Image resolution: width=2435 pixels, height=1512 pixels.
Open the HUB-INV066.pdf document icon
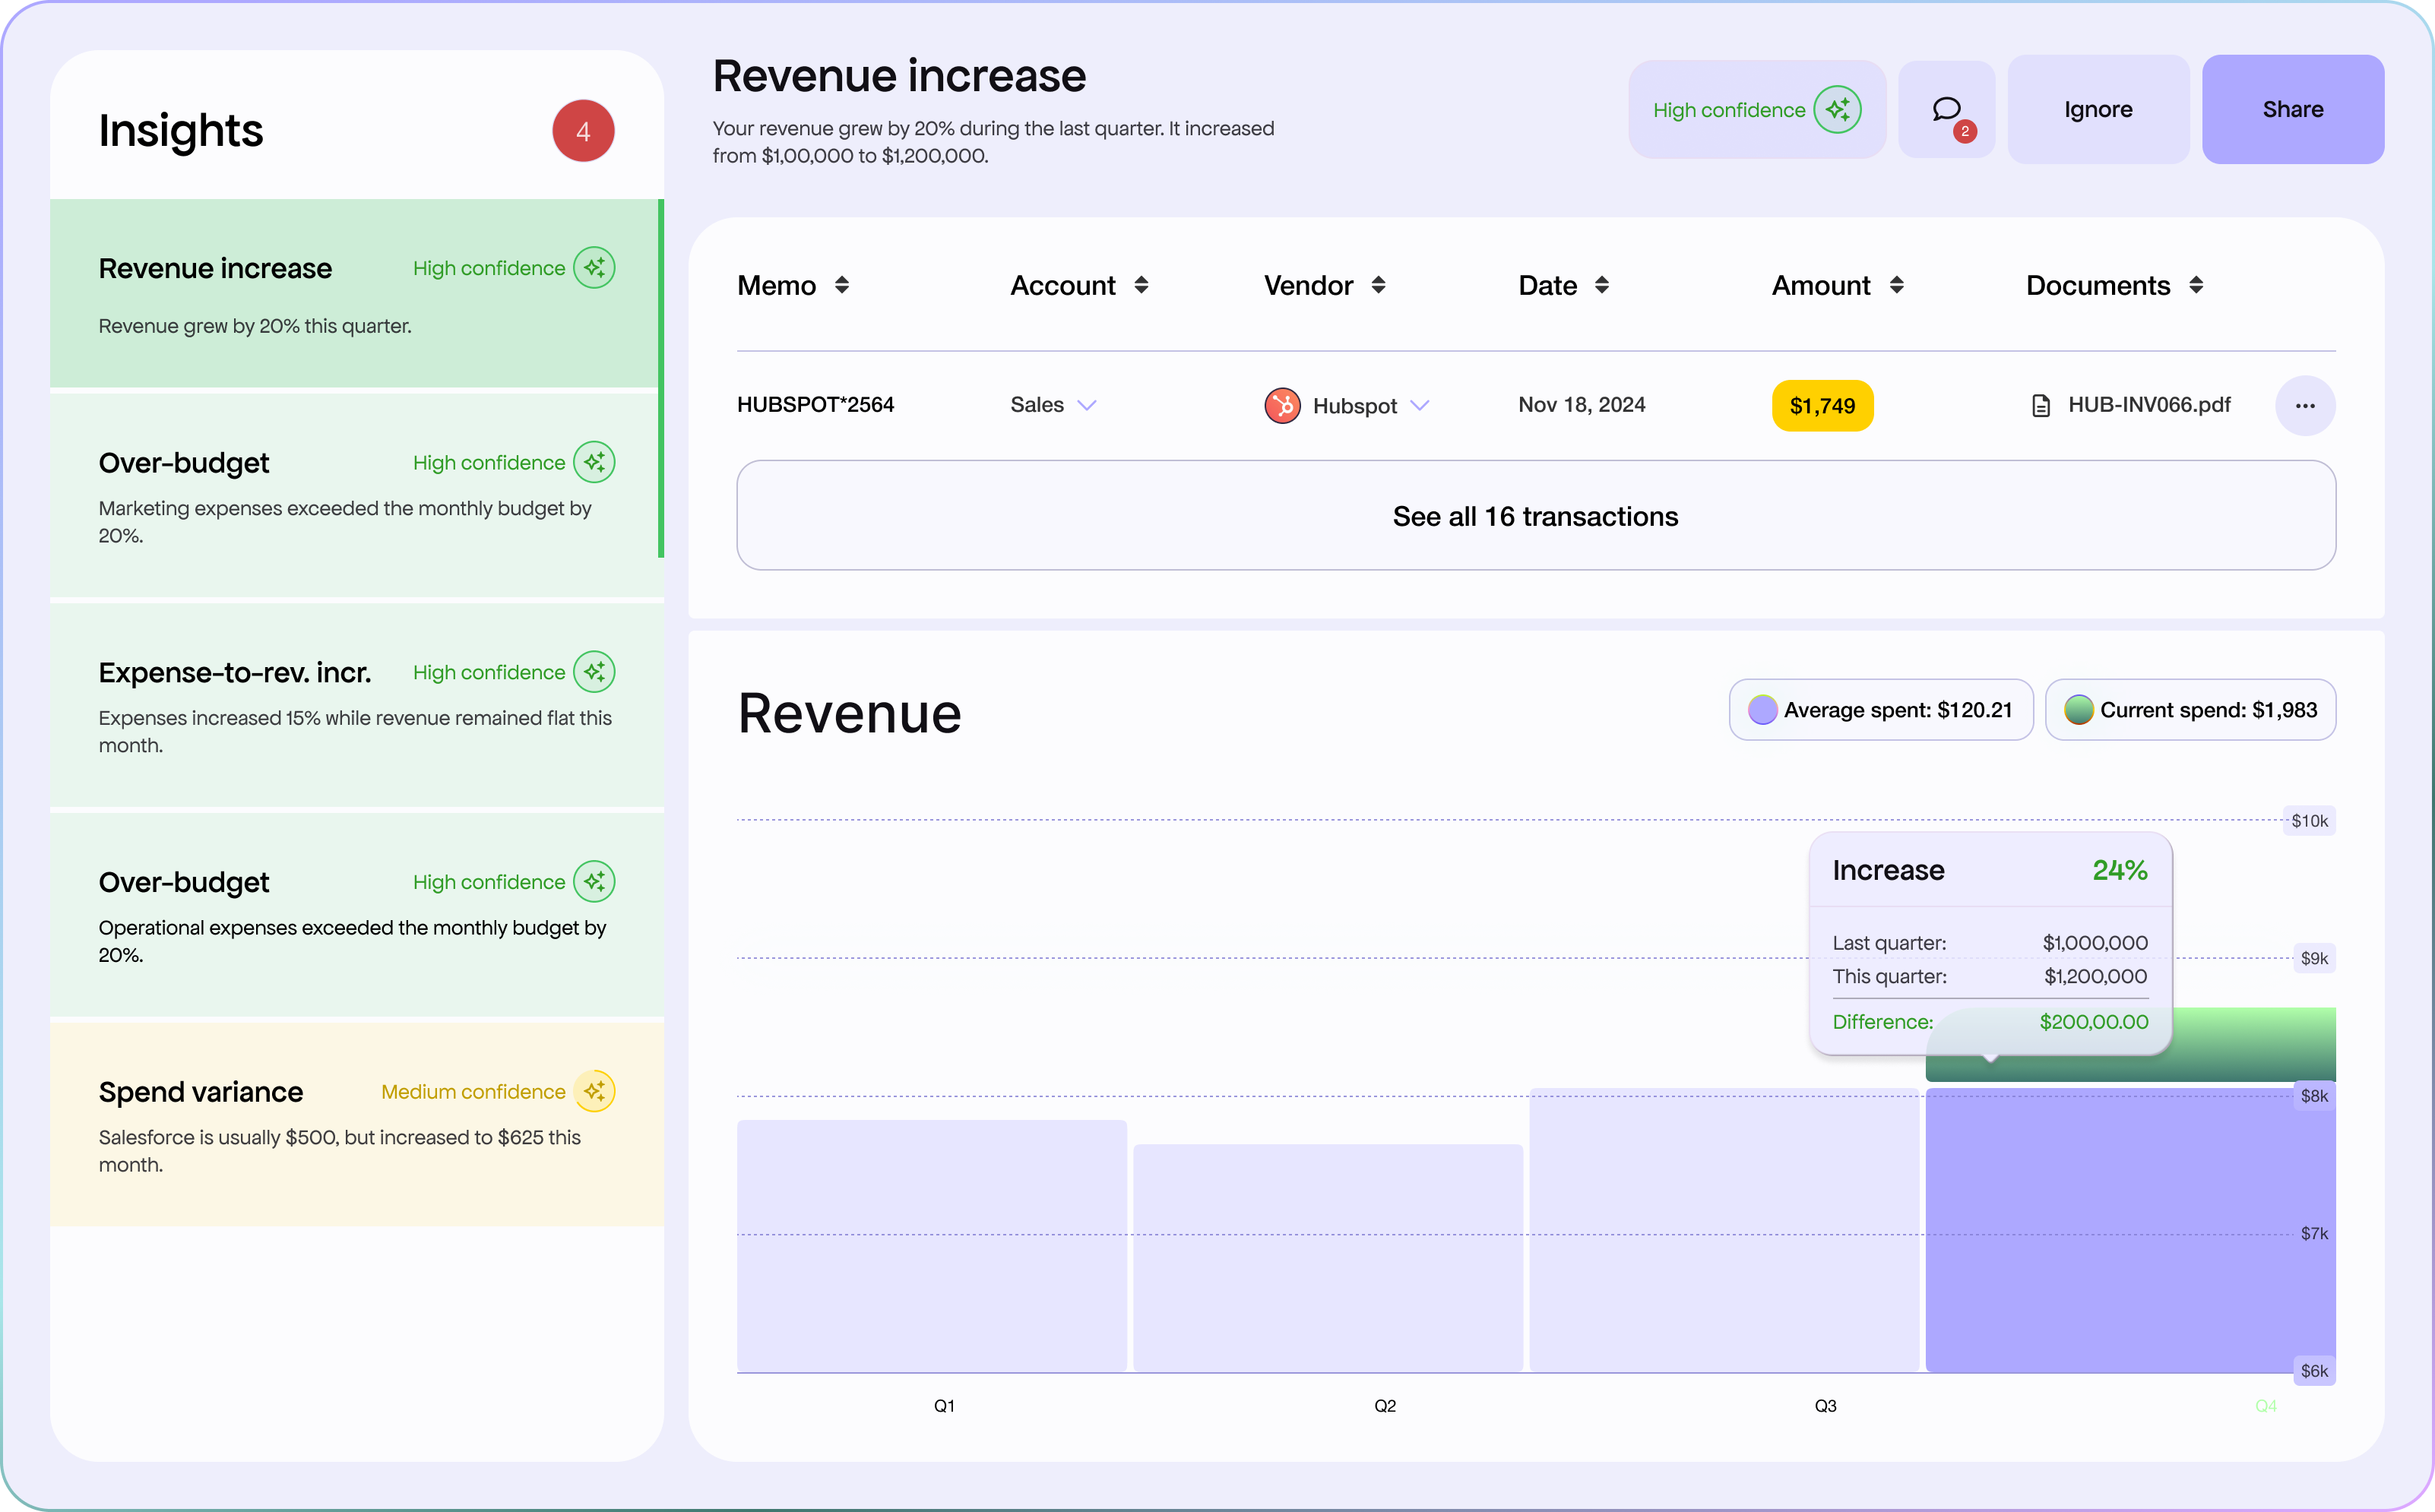(2041, 405)
